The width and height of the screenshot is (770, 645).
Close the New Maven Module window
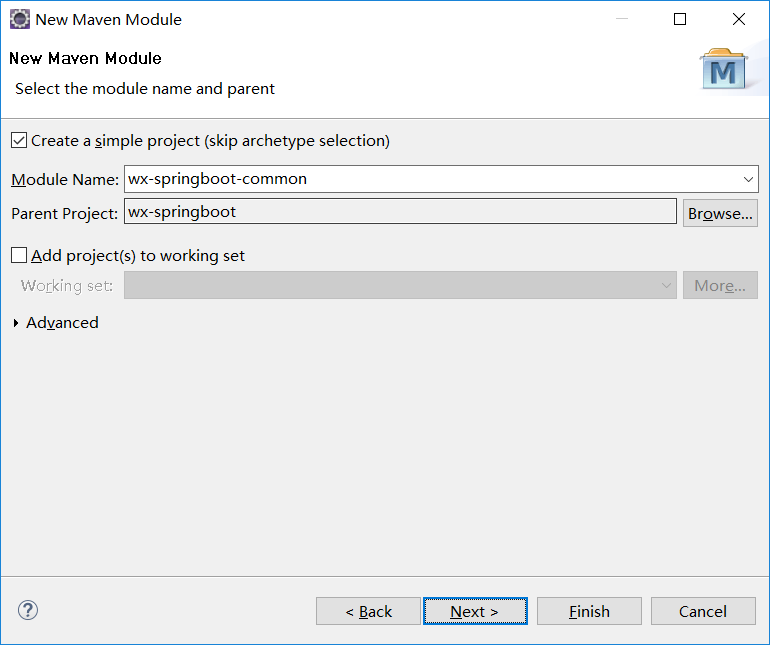click(x=739, y=19)
